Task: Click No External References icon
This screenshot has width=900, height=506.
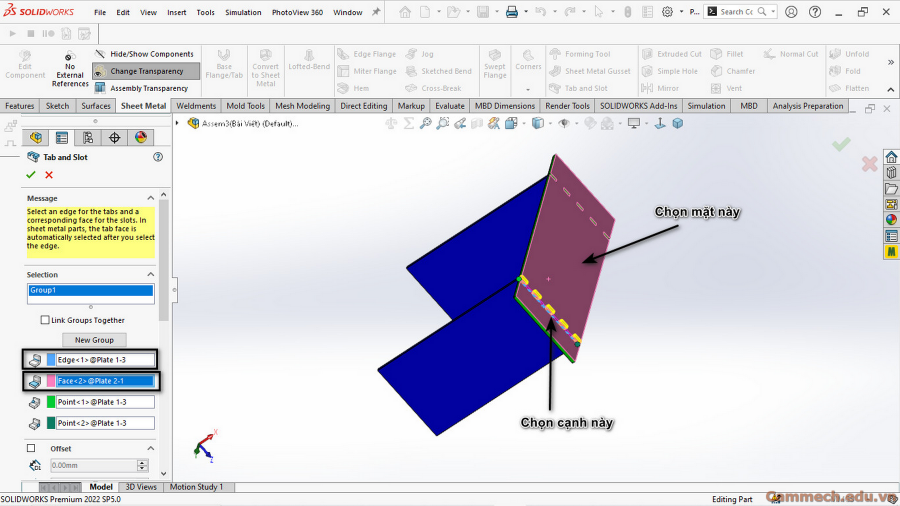Action: coord(70,69)
